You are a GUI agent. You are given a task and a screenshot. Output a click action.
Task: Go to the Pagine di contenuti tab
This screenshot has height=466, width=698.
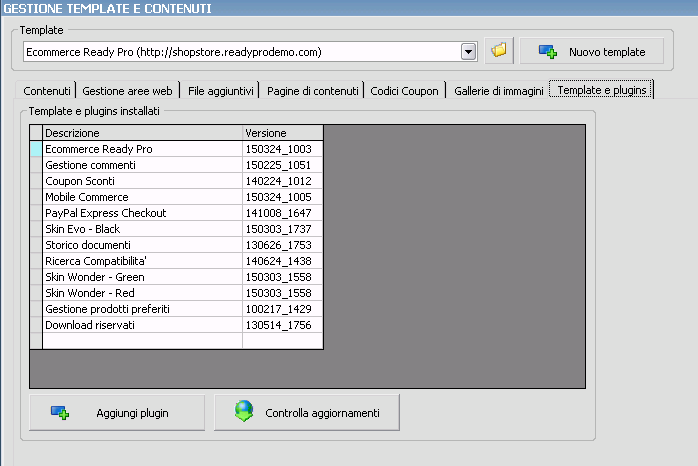click(312, 90)
